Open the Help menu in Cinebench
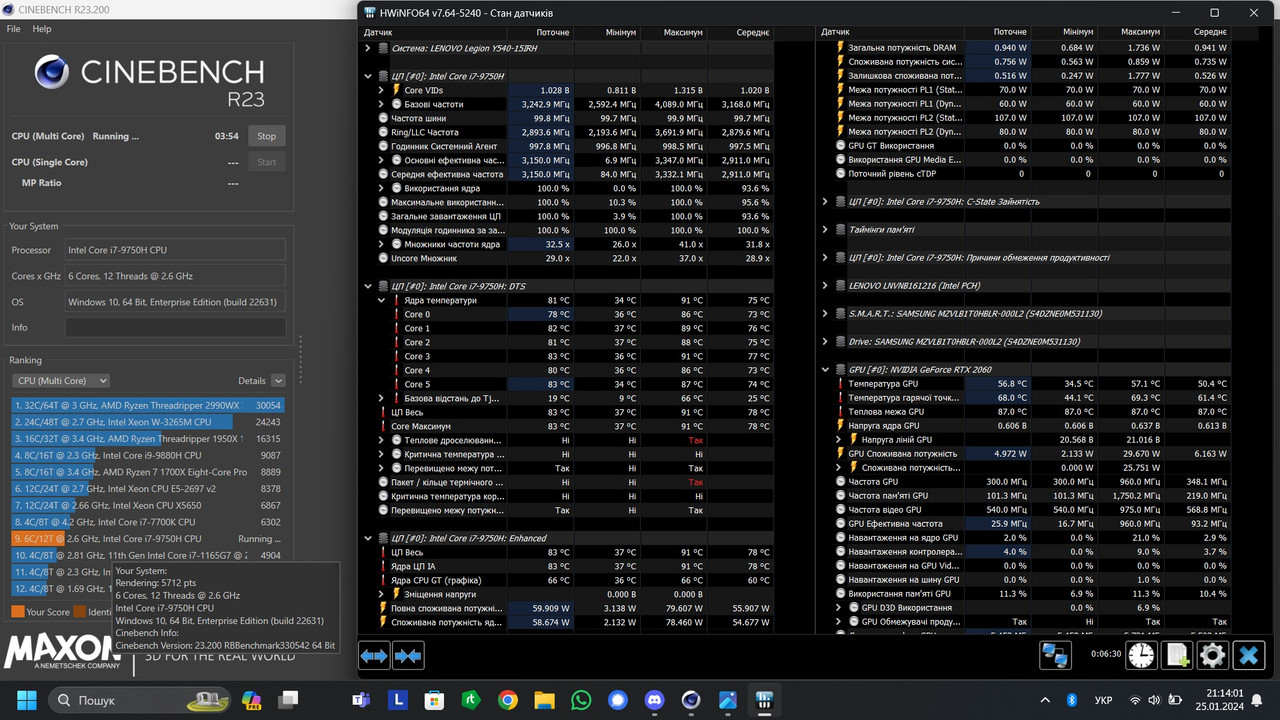 [41, 29]
